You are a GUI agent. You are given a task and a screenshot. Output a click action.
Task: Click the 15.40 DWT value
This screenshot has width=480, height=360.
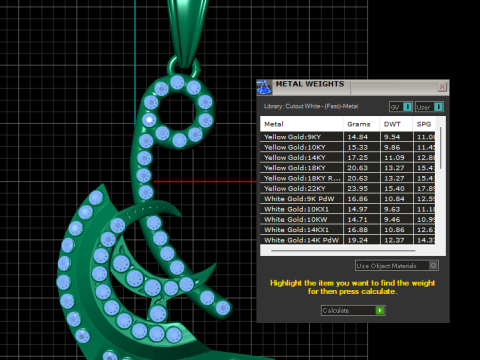pyautogui.click(x=394, y=188)
